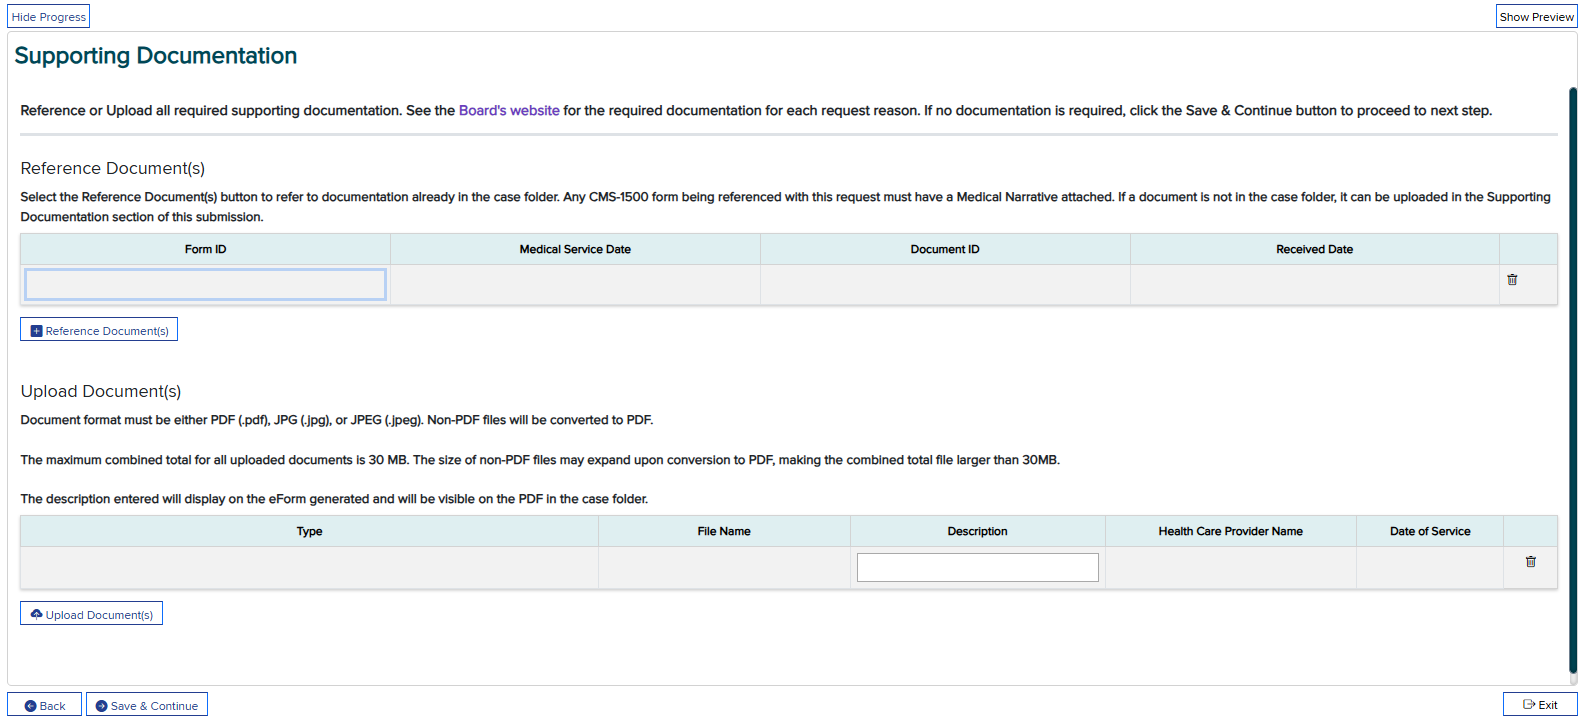
Task: Click the cloud upload icon
Action: pyautogui.click(x=37, y=614)
